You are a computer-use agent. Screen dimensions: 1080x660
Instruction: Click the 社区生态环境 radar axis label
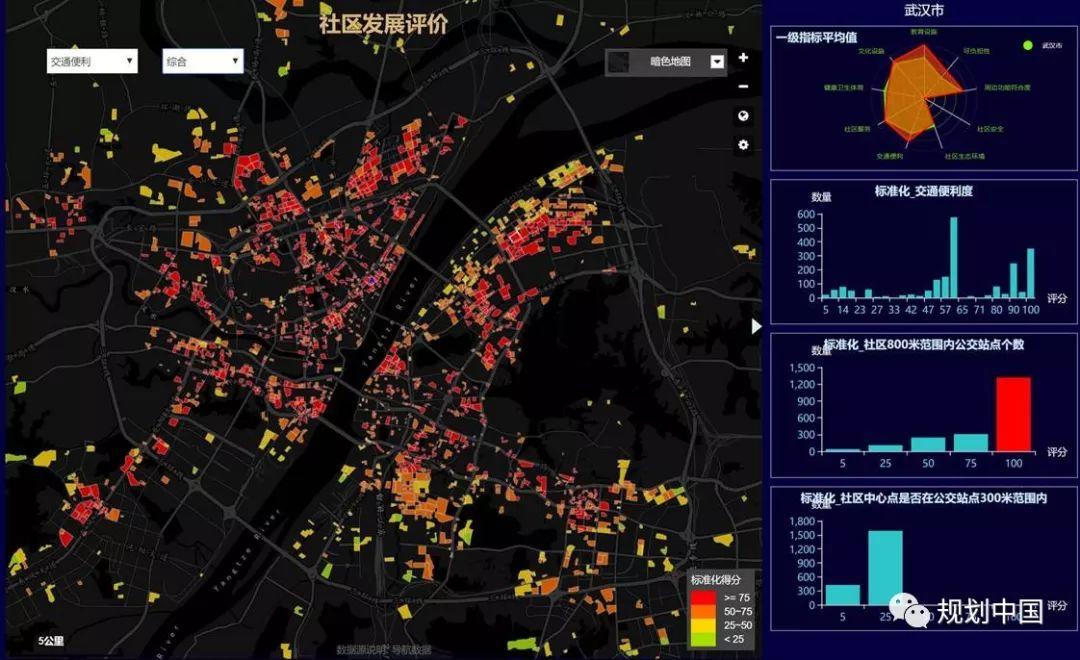tap(964, 156)
